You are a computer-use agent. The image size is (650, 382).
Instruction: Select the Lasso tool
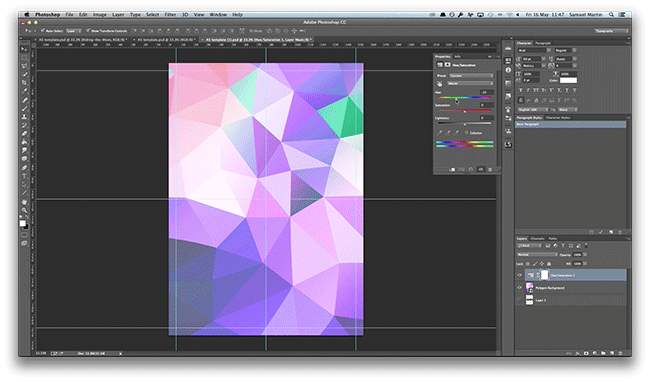click(x=24, y=66)
